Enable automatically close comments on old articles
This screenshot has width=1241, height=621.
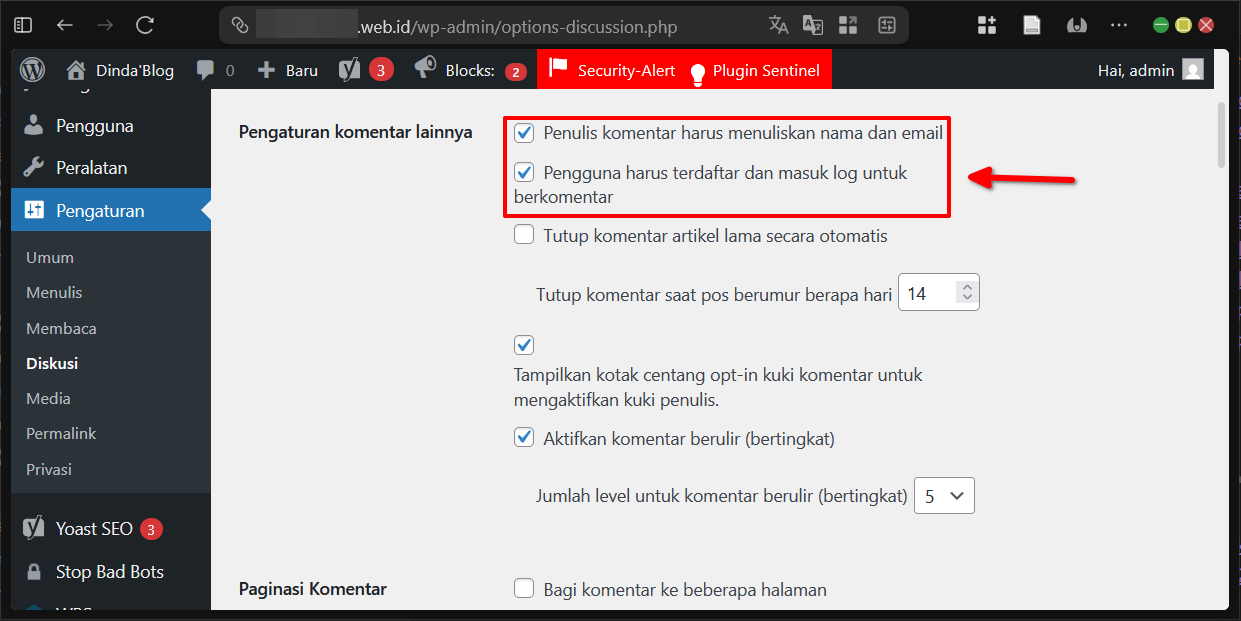pyautogui.click(x=524, y=234)
